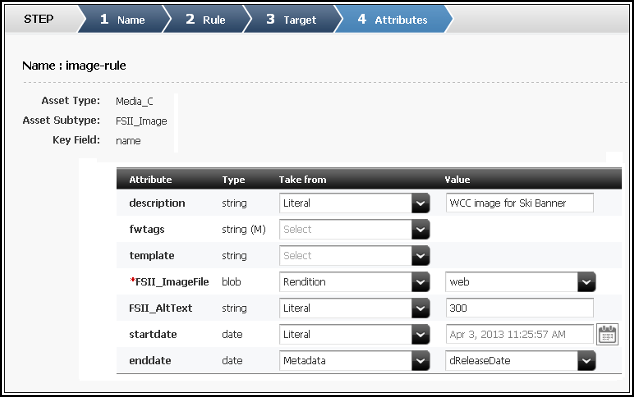This screenshot has width=634, height=397.
Task: Go to step 1 Name
Action: pos(122,19)
